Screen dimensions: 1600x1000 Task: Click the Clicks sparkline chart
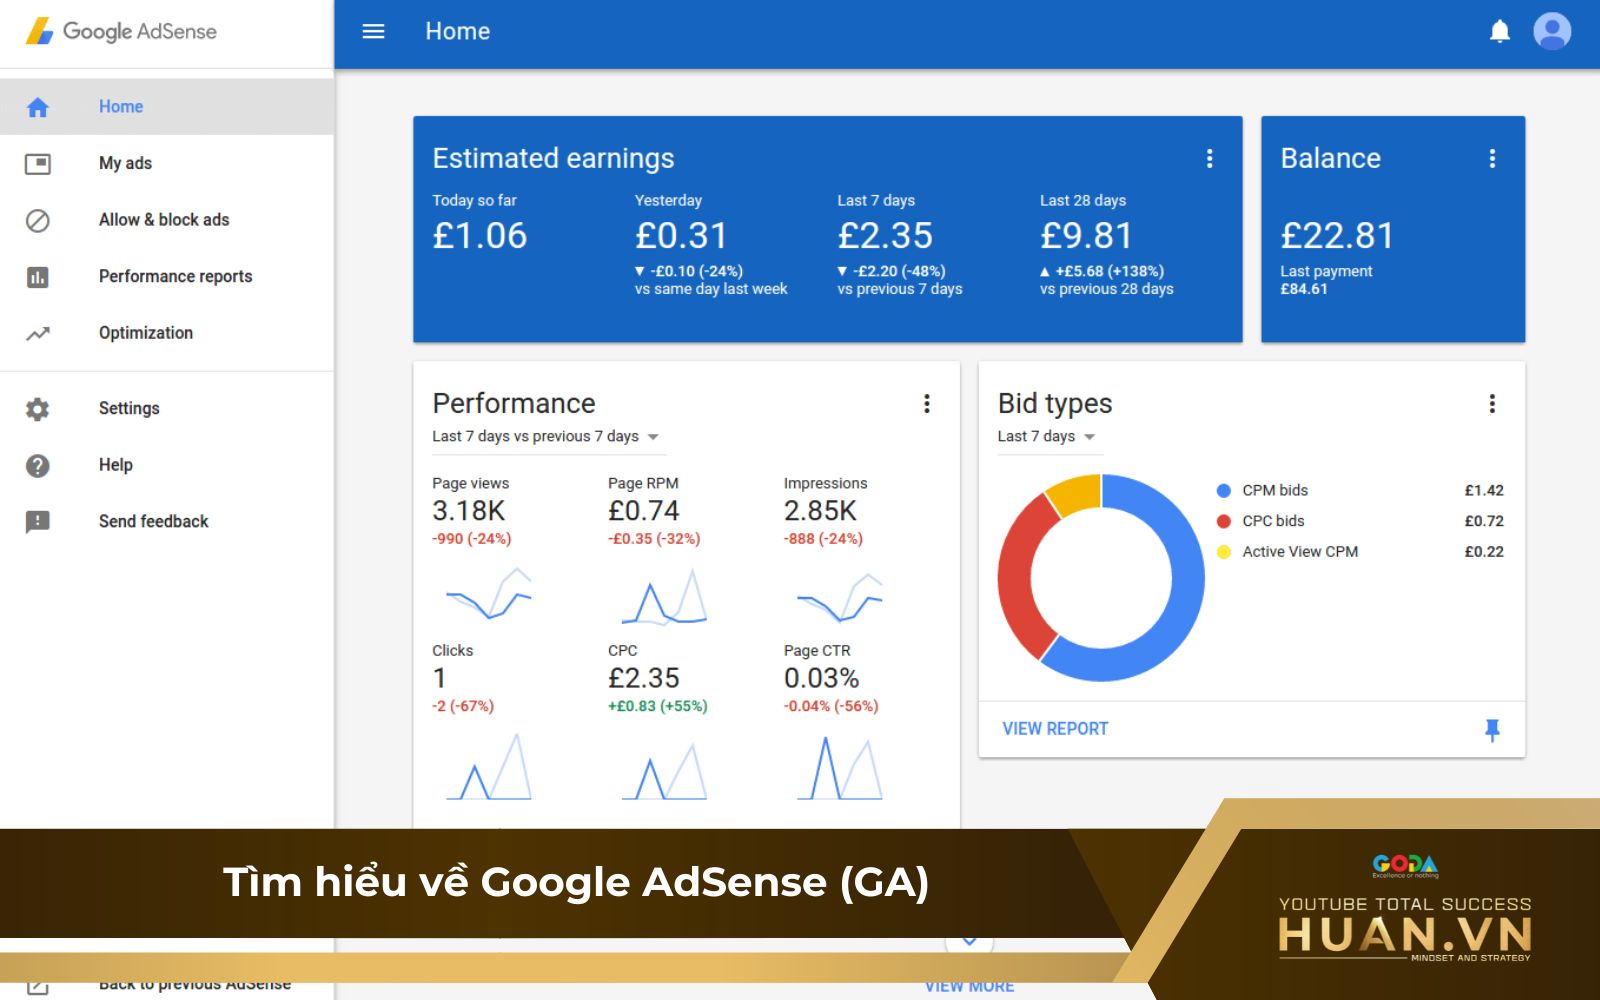pos(488,767)
